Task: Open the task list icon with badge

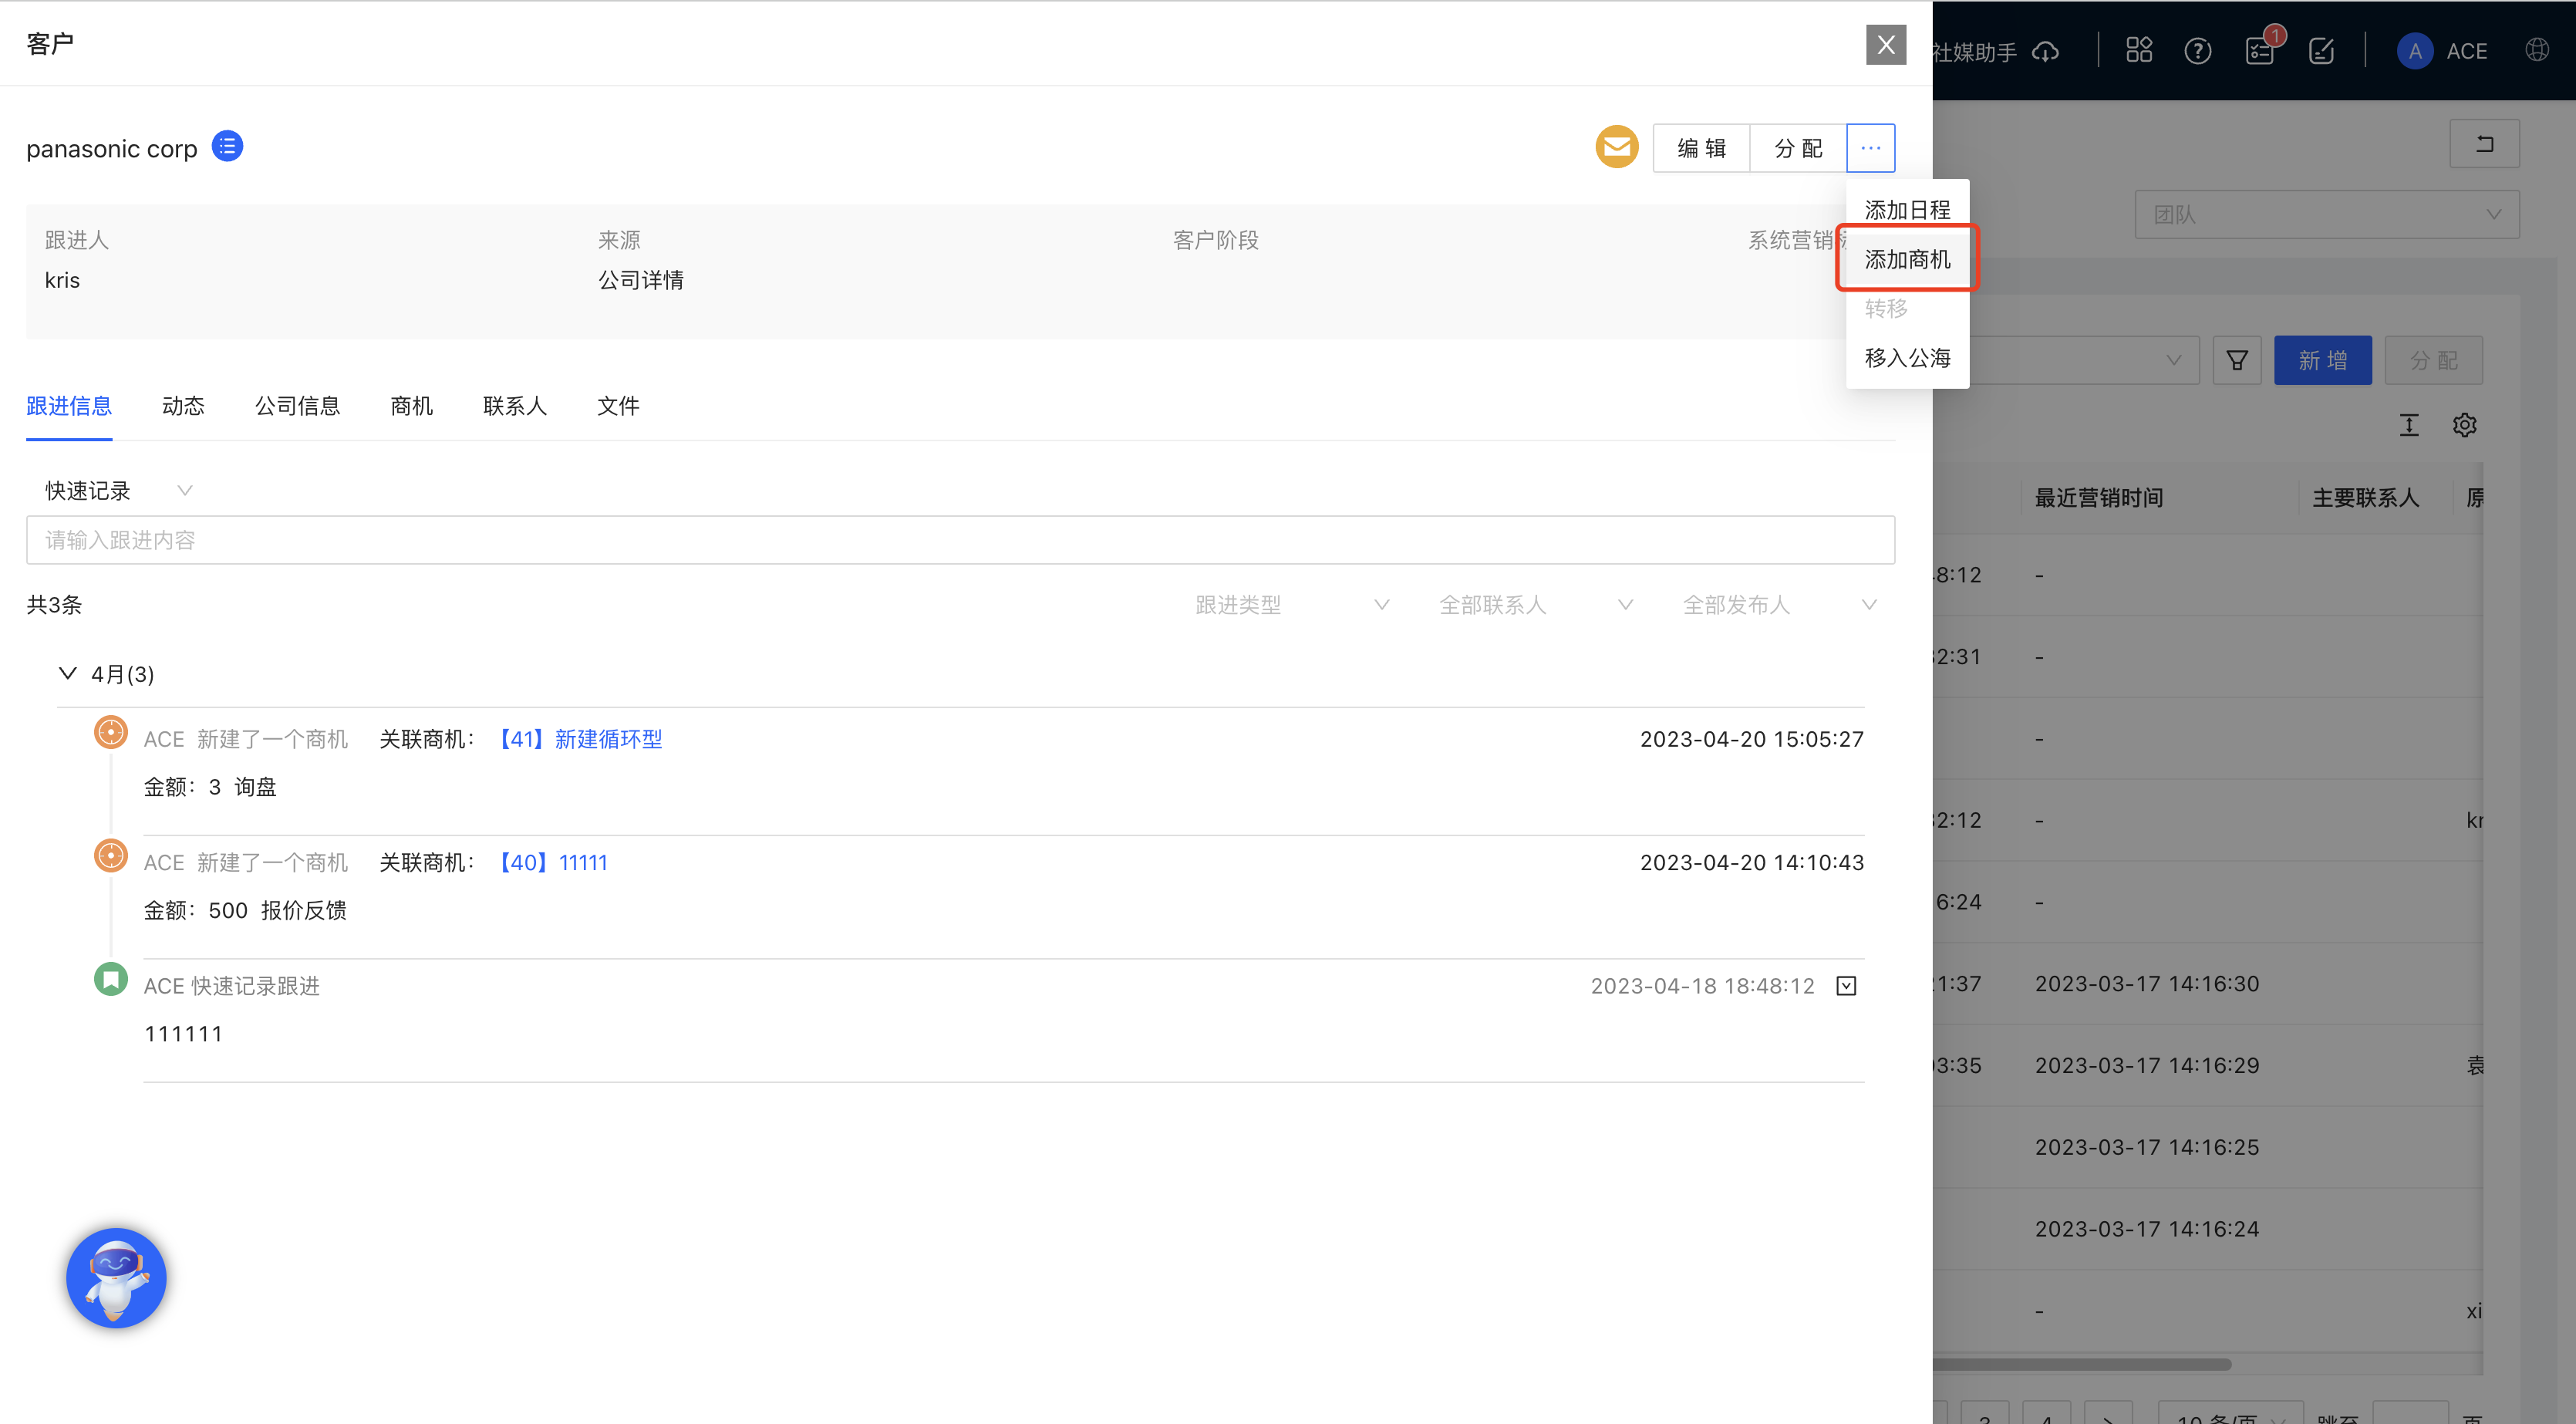Action: tap(2260, 51)
